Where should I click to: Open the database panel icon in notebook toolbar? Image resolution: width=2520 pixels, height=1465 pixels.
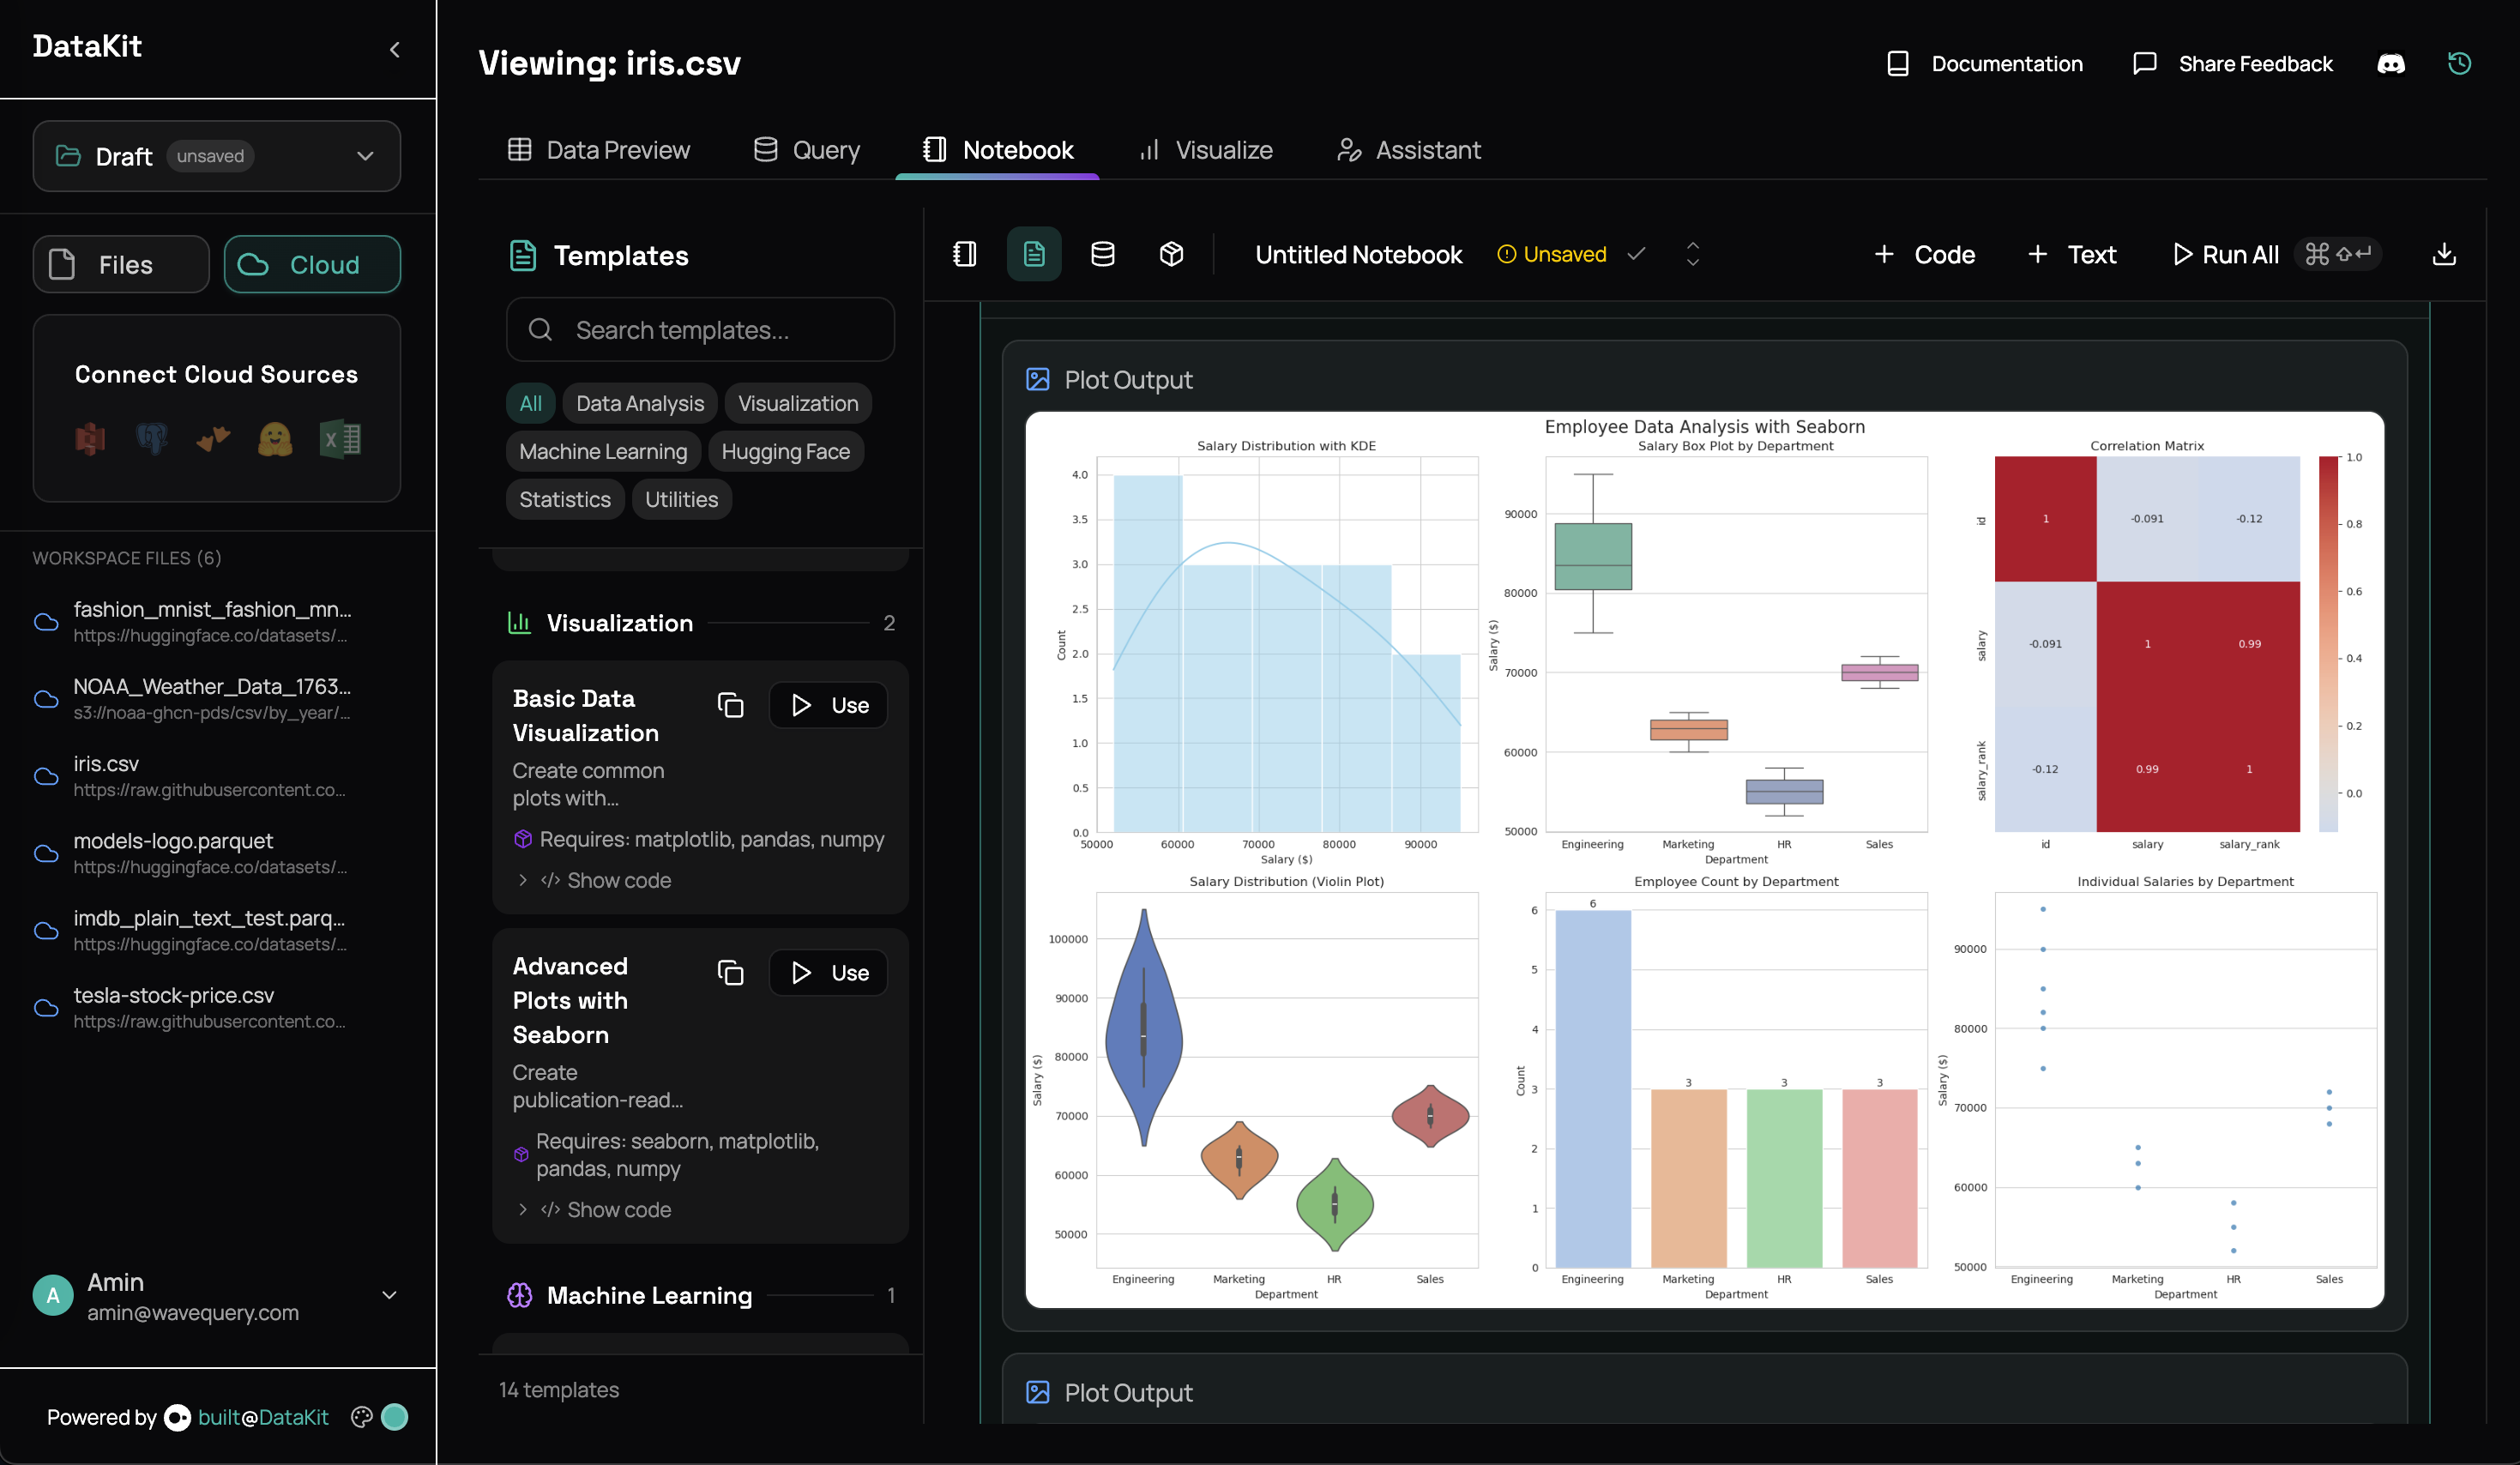click(1102, 254)
